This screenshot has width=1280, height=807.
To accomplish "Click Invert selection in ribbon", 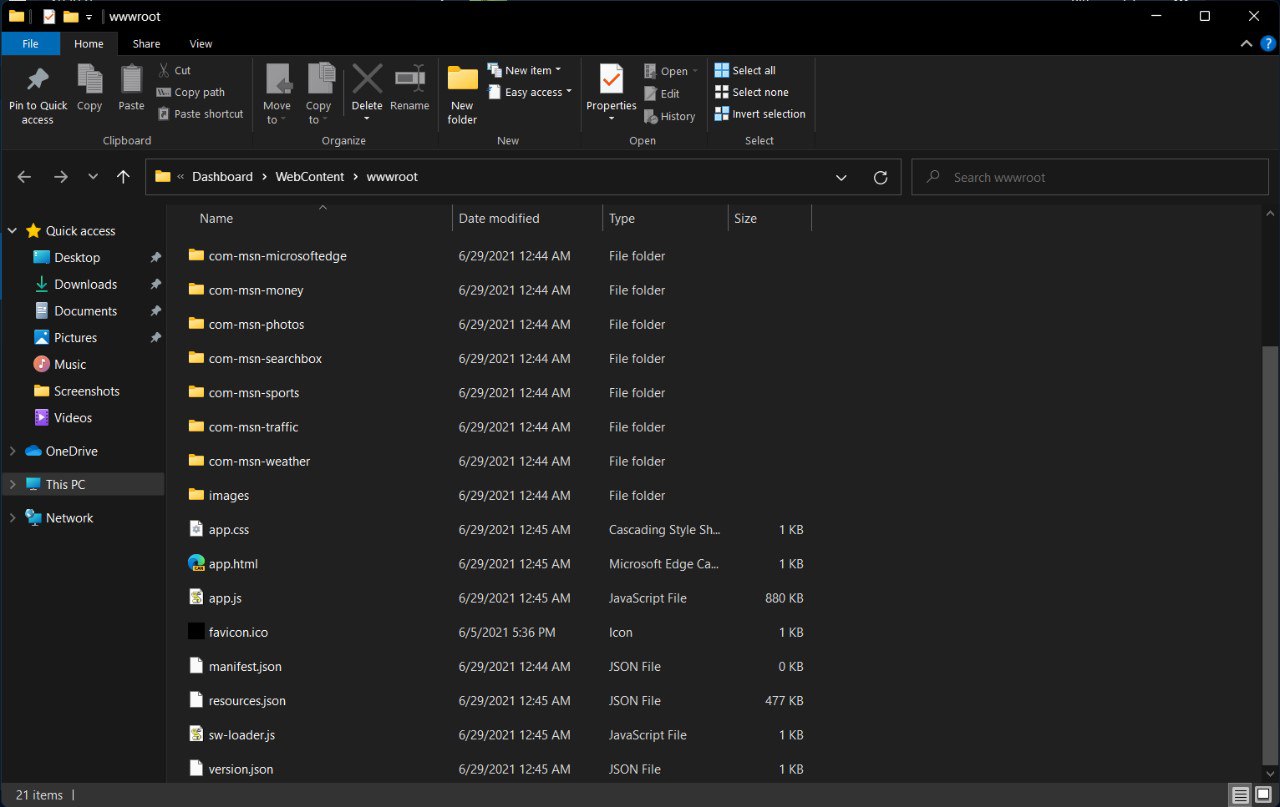I will click(760, 114).
